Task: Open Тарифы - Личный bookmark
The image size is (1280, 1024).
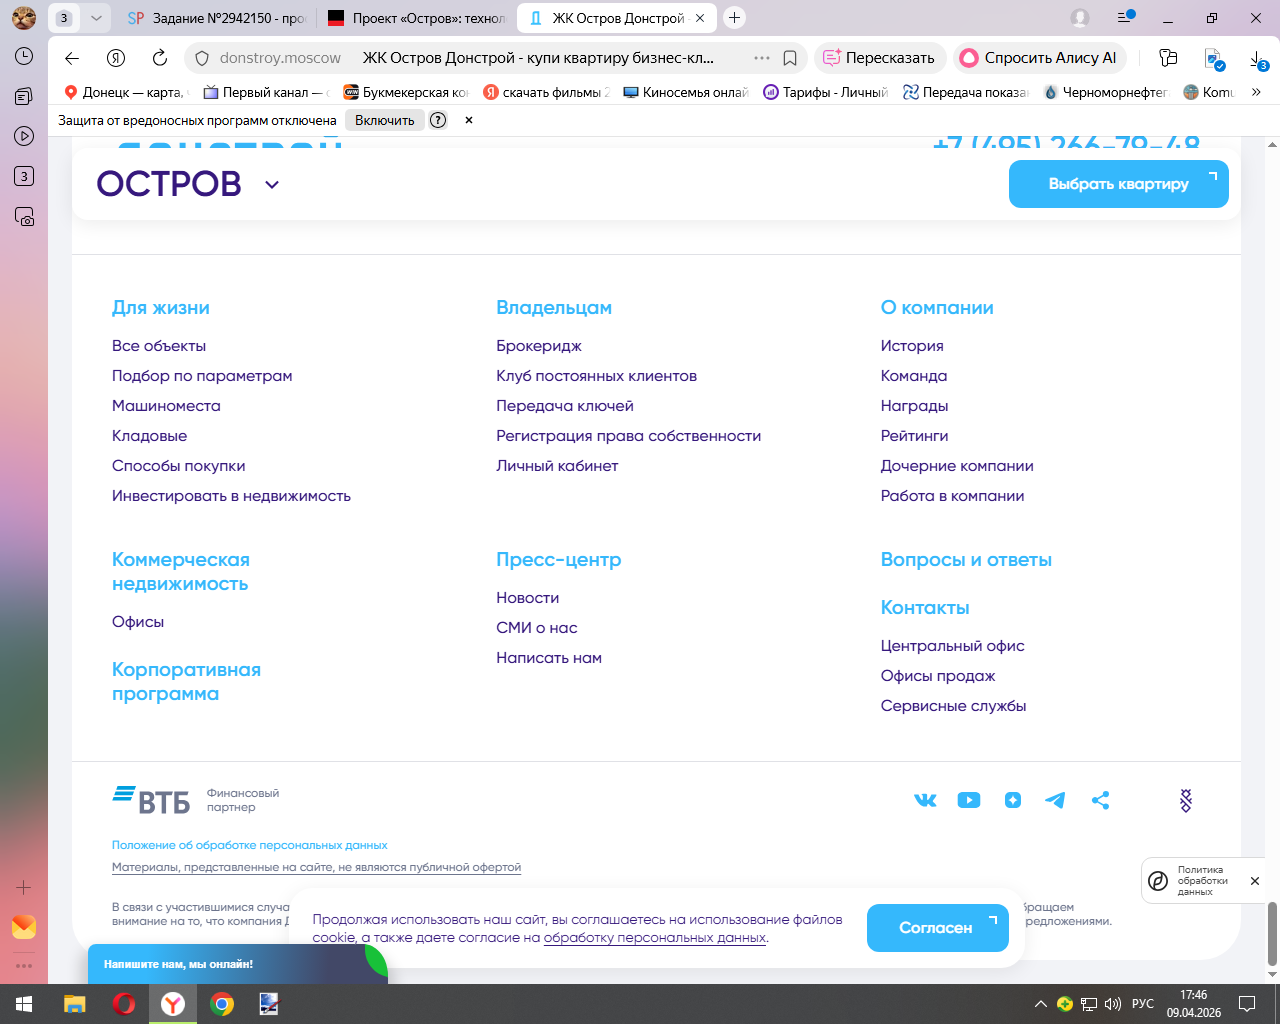Action: pos(826,92)
